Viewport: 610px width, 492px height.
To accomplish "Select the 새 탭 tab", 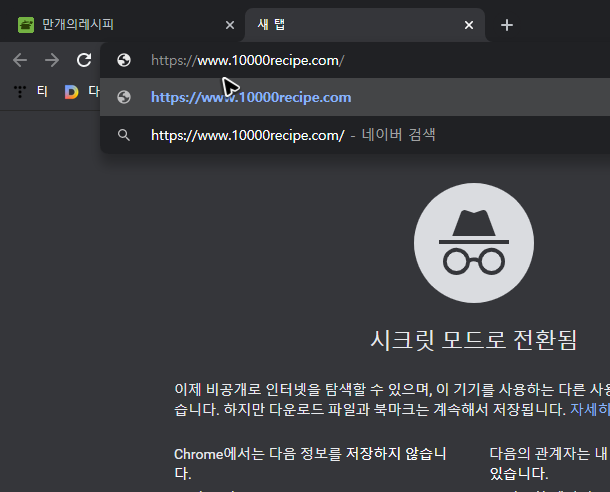I will (x=365, y=25).
